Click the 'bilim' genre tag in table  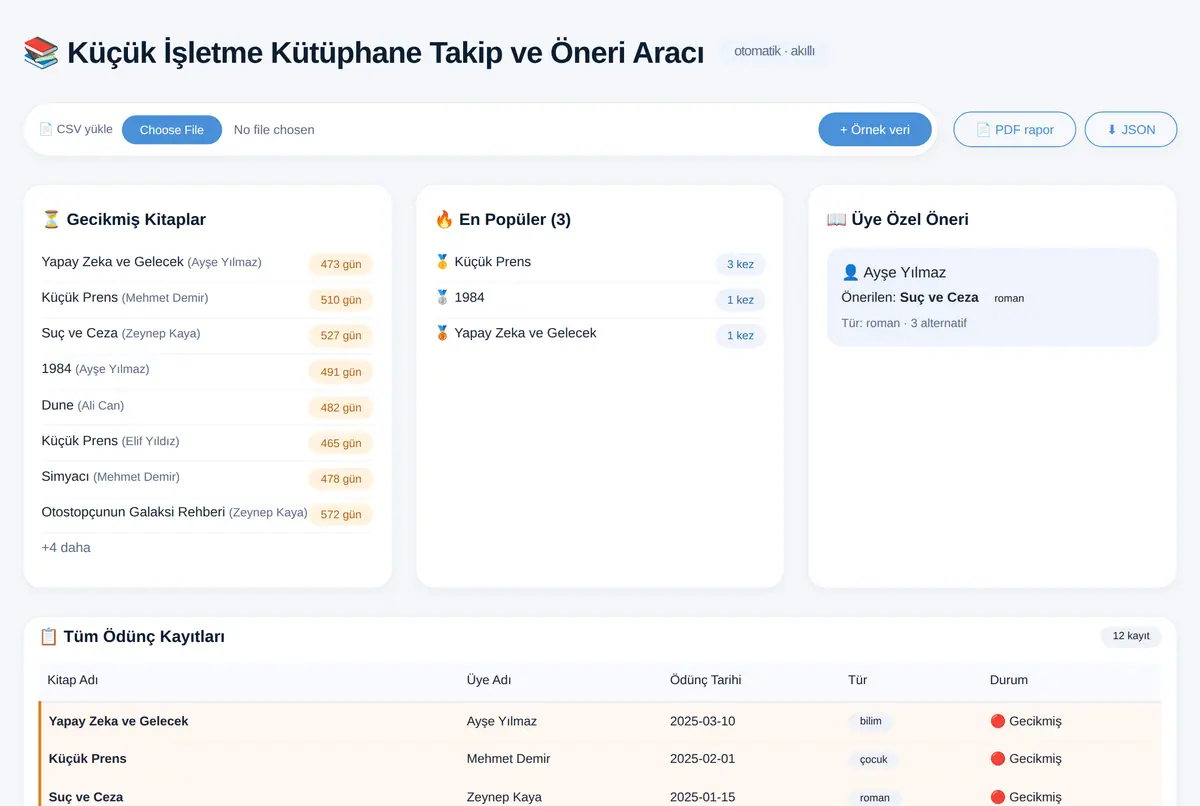tap(871, 721)
